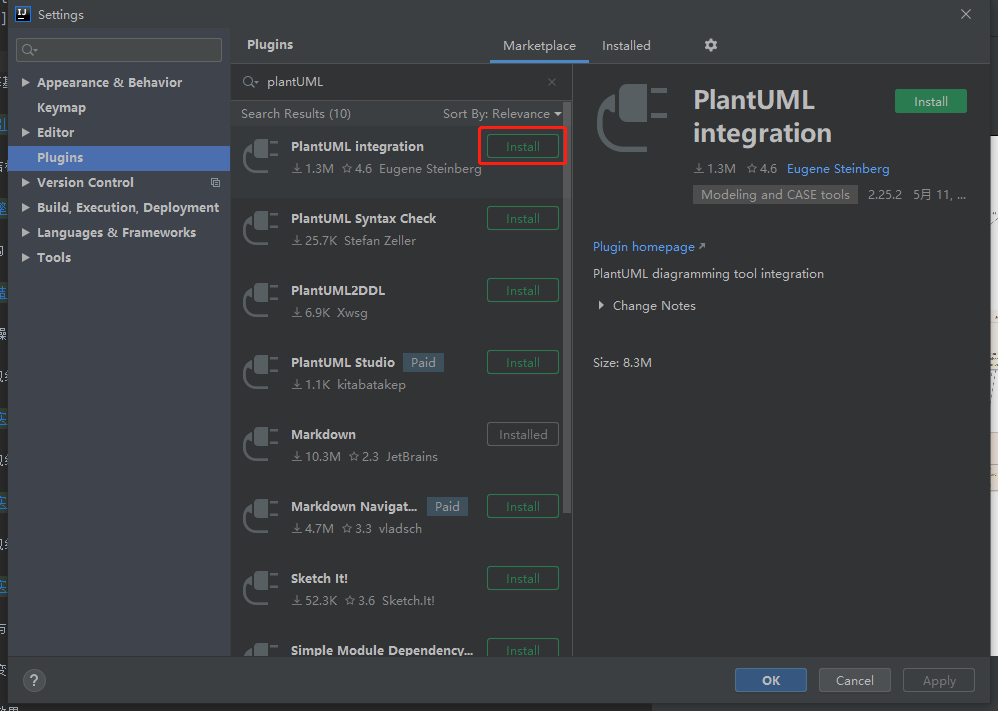The width and height of the screenshot is (998, 711).
Task: Click the plugin list vertical scrollbar
Action: pos(567,300)
